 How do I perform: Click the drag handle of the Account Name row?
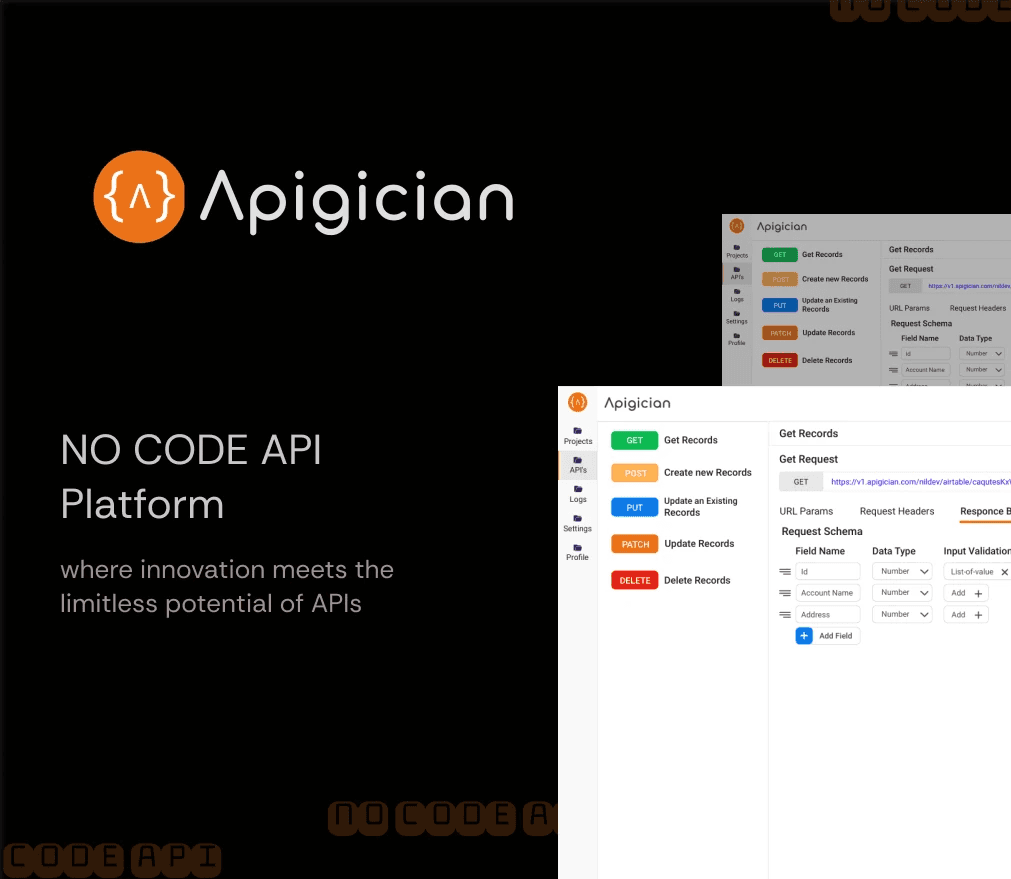[x=785, y=593]
